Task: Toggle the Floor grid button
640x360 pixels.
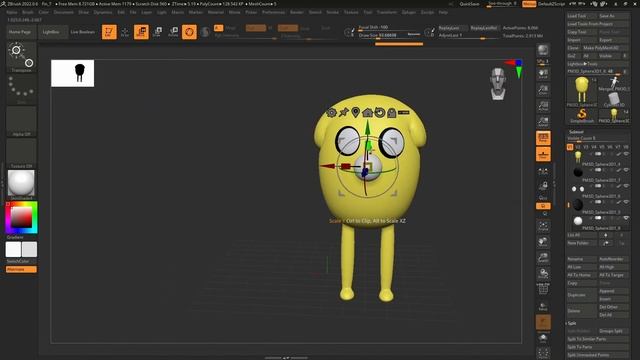Action: (x=543, y=154)
